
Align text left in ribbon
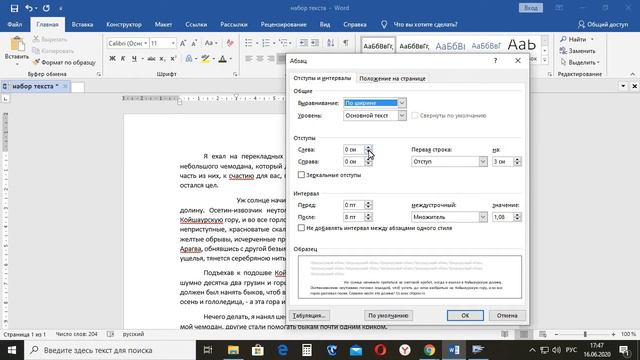249,59
